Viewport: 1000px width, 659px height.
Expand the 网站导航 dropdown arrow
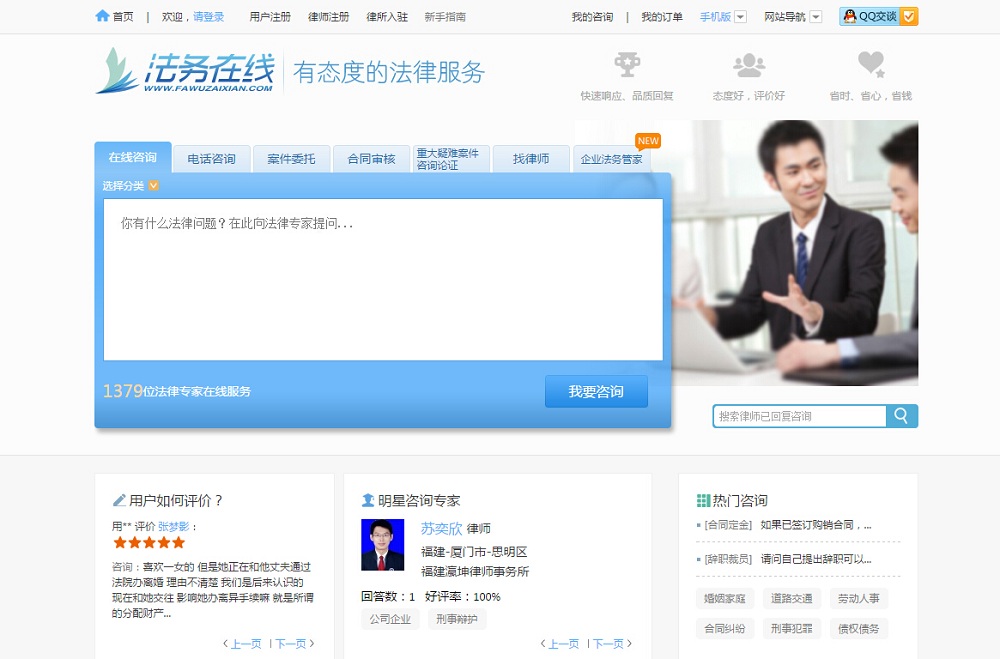(816, 17)
